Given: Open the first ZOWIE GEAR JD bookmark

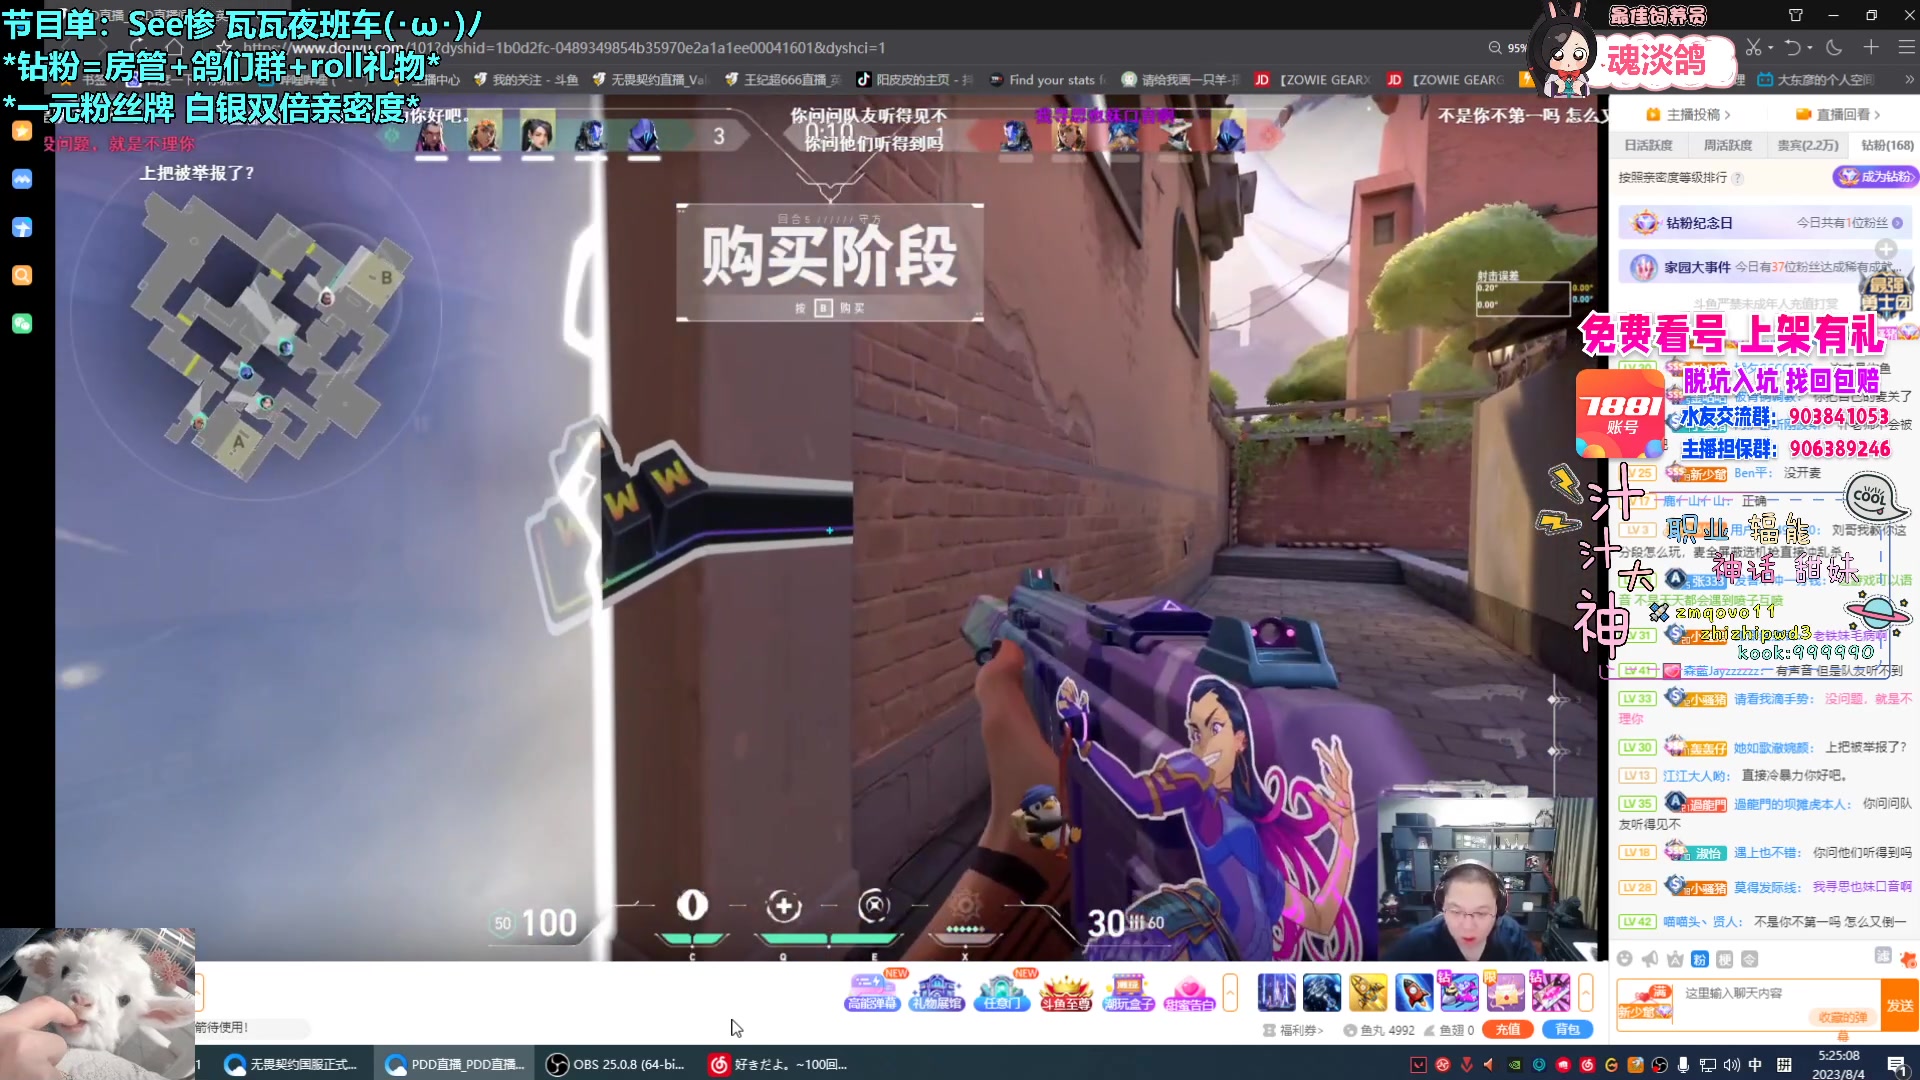Looking at the screenshot, I should click(x=1313, y=80).
